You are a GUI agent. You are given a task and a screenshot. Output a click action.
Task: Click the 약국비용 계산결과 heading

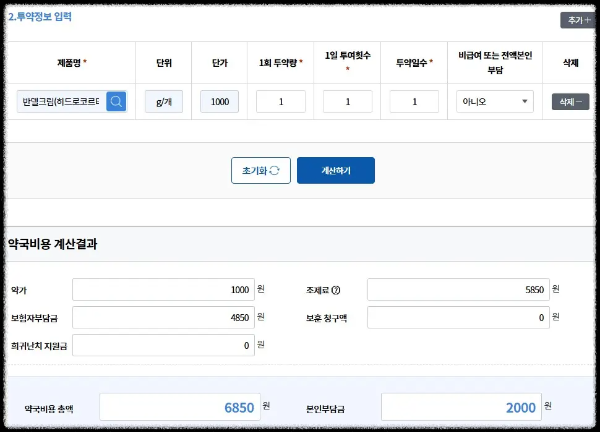click(52, 244)
